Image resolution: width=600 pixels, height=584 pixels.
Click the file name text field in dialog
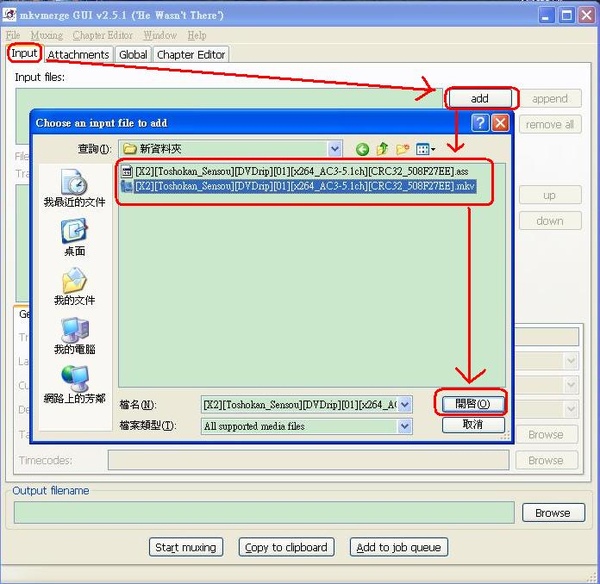[300, 405]
